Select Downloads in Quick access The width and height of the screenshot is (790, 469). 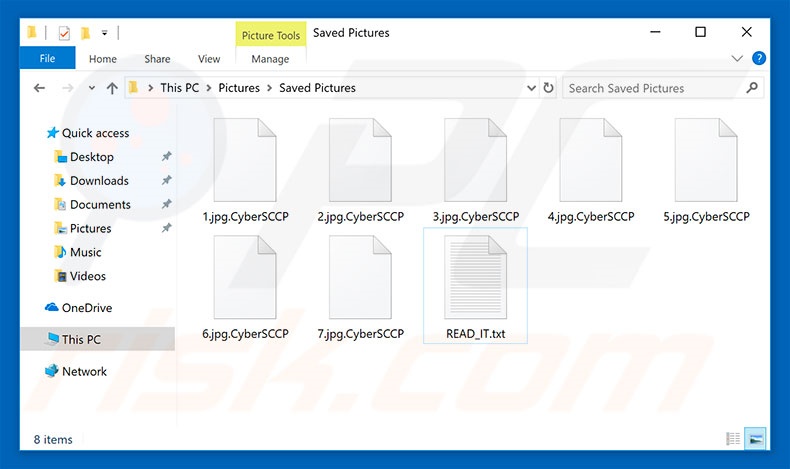(x=99, y=181)
